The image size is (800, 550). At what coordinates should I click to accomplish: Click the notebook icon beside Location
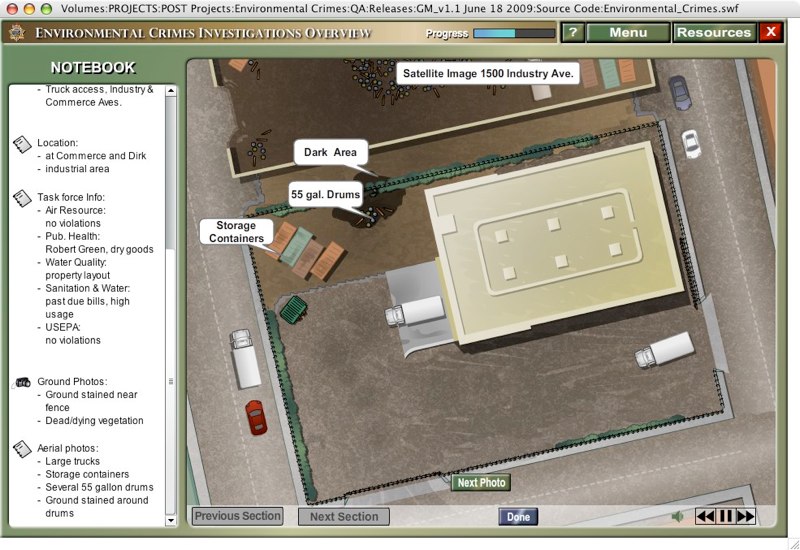(x=22, y=145)
